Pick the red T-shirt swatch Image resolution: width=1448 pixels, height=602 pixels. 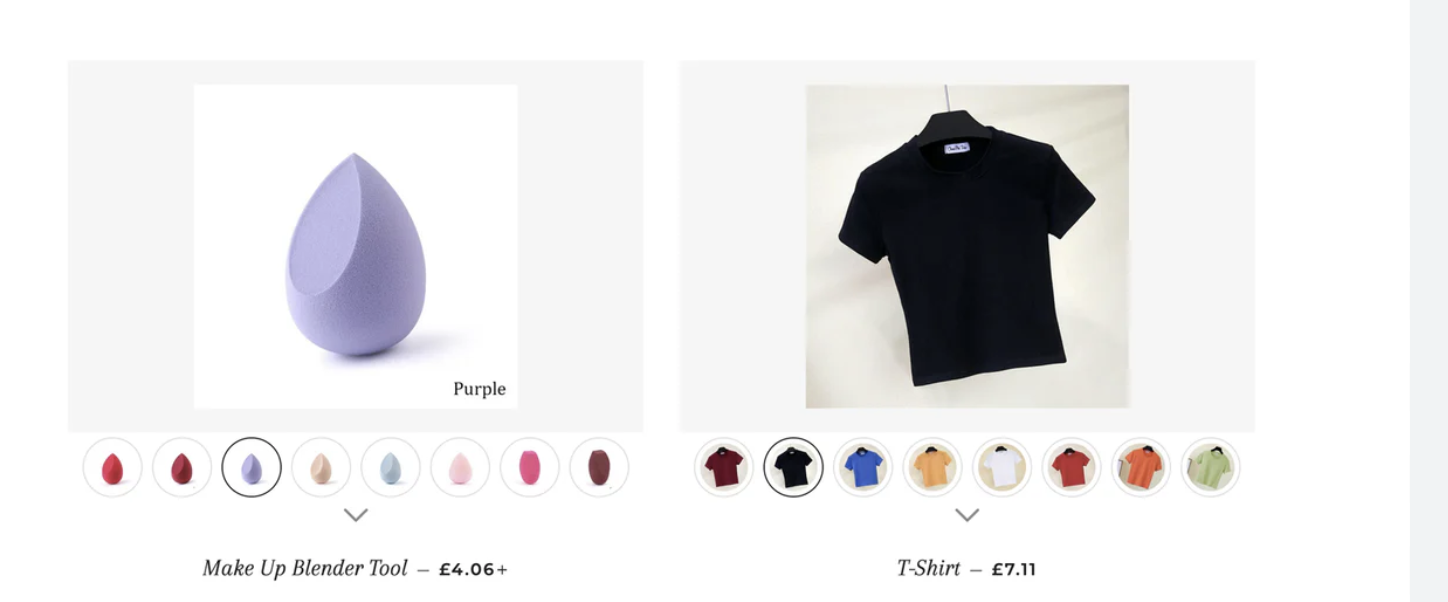(x=1071, y=467)
